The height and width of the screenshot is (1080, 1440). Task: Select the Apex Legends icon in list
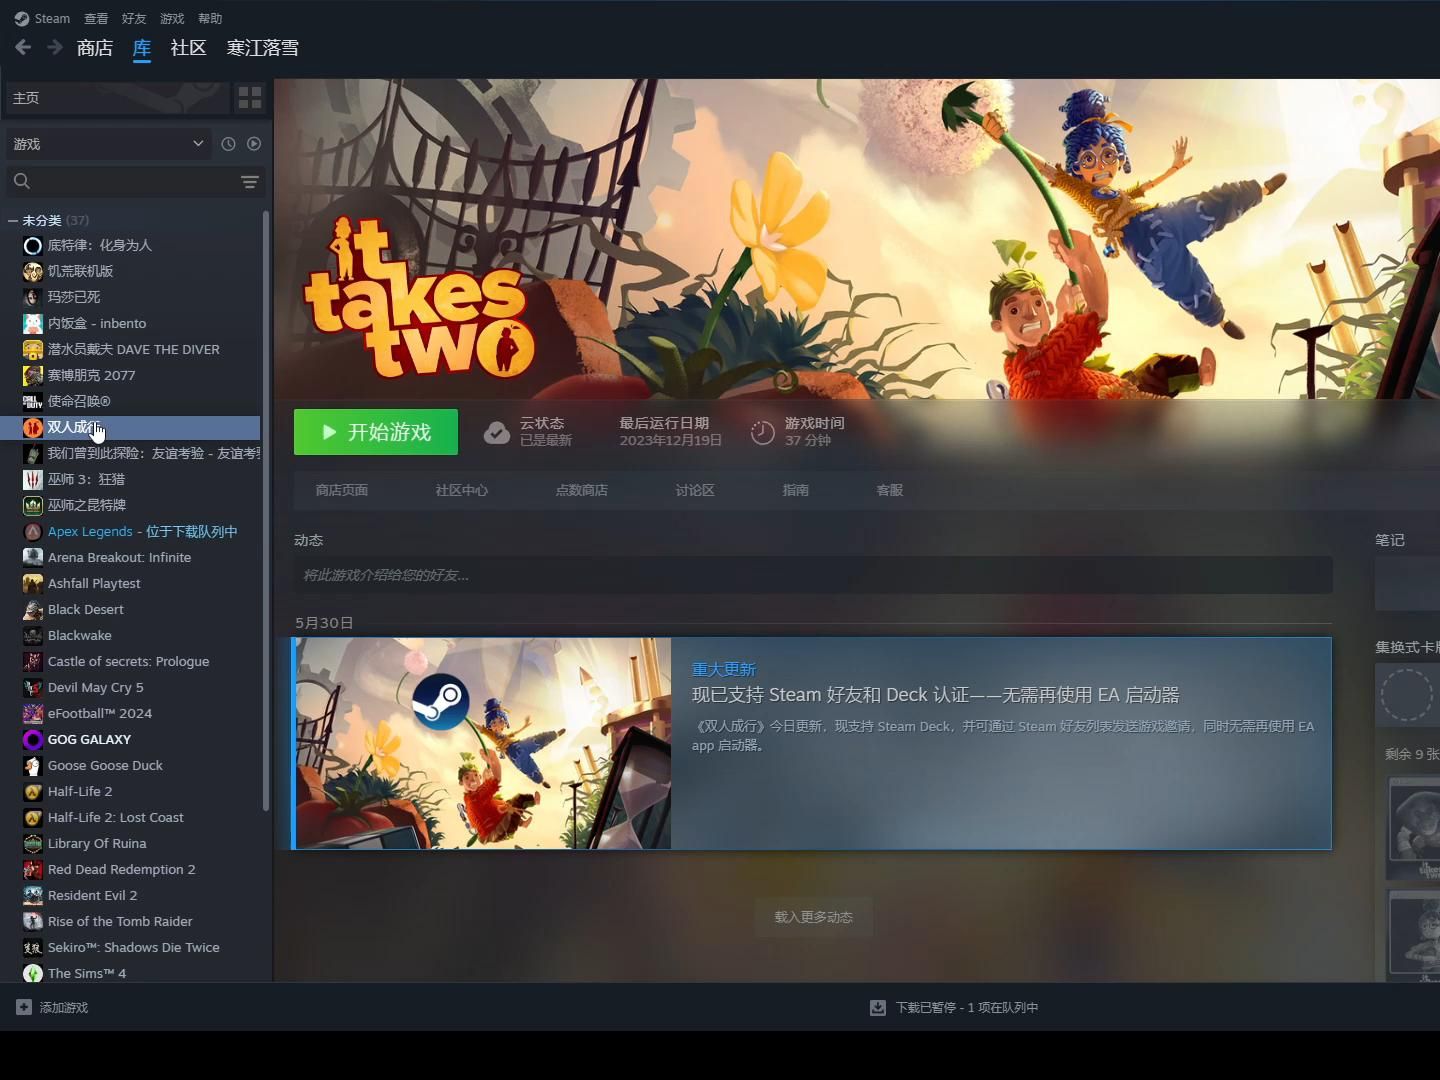tap(32, 531)
